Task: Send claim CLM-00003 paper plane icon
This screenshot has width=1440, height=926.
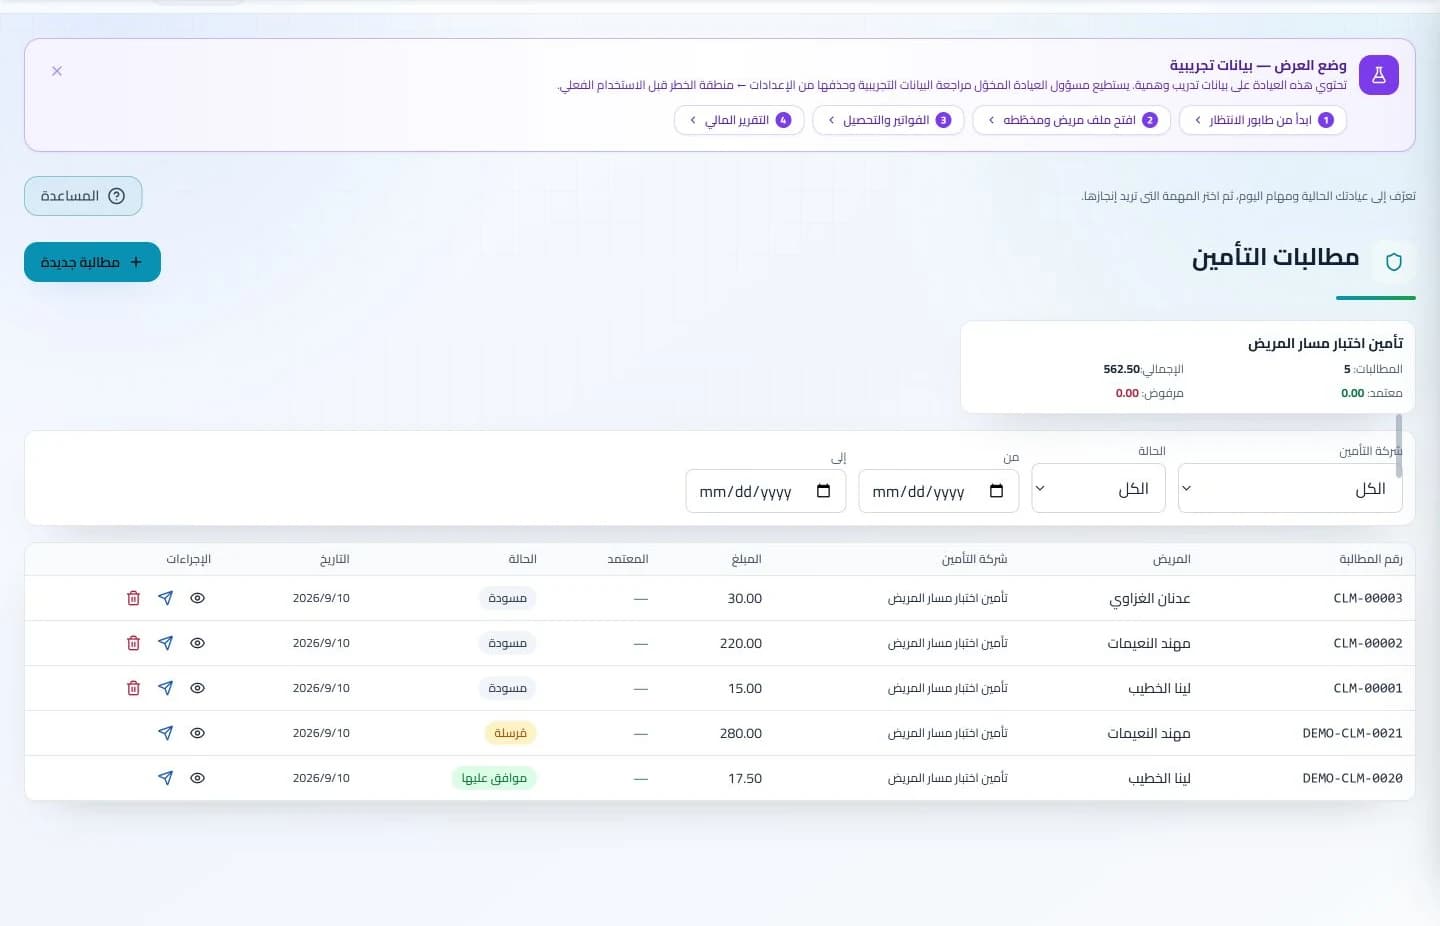Action: coord(166,598)
